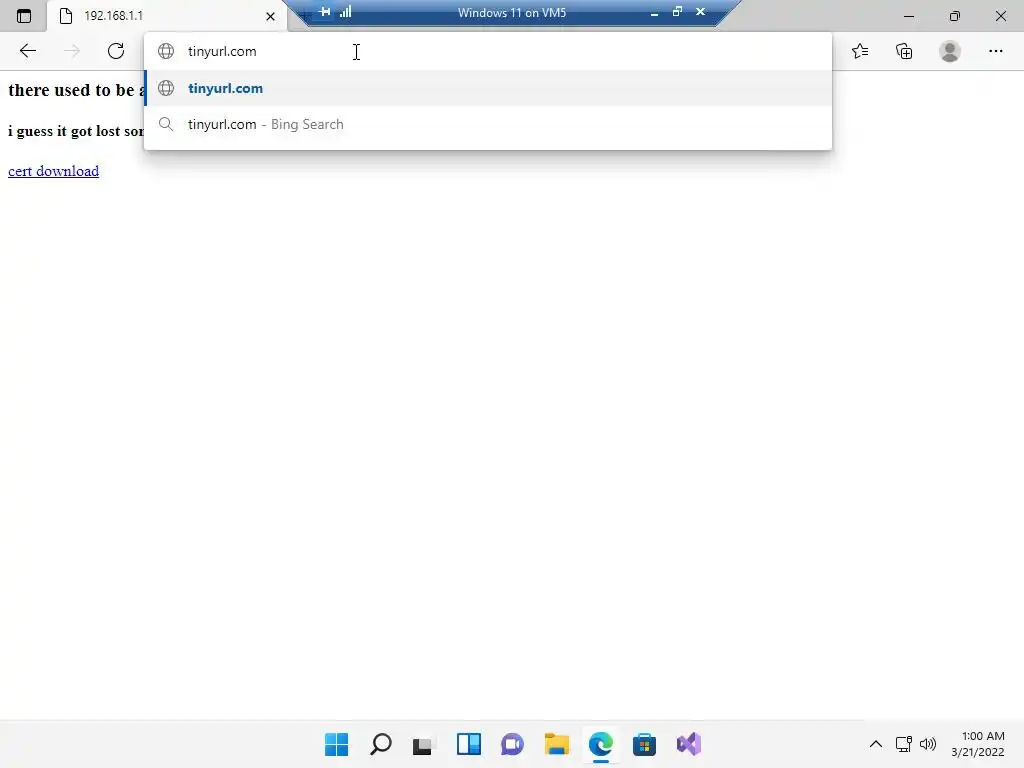Click the 'i guess it got lost' text
The width and height of the screenshot is (1024, 768).
76,131
